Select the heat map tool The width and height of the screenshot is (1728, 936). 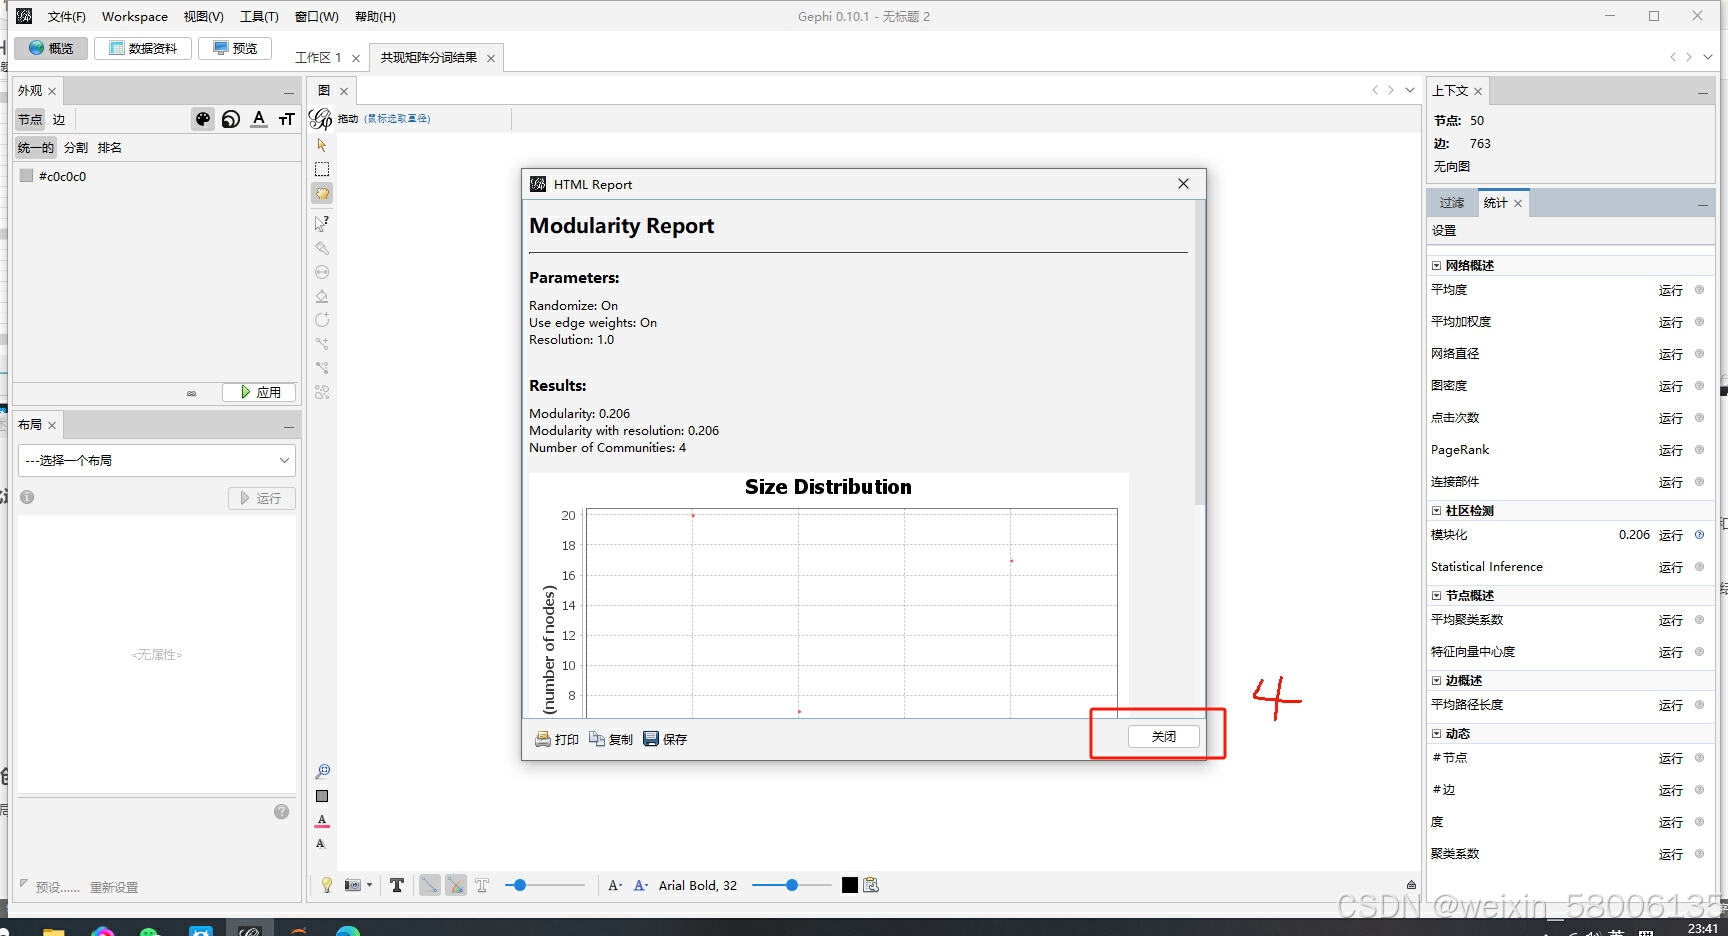coord(322,392)
